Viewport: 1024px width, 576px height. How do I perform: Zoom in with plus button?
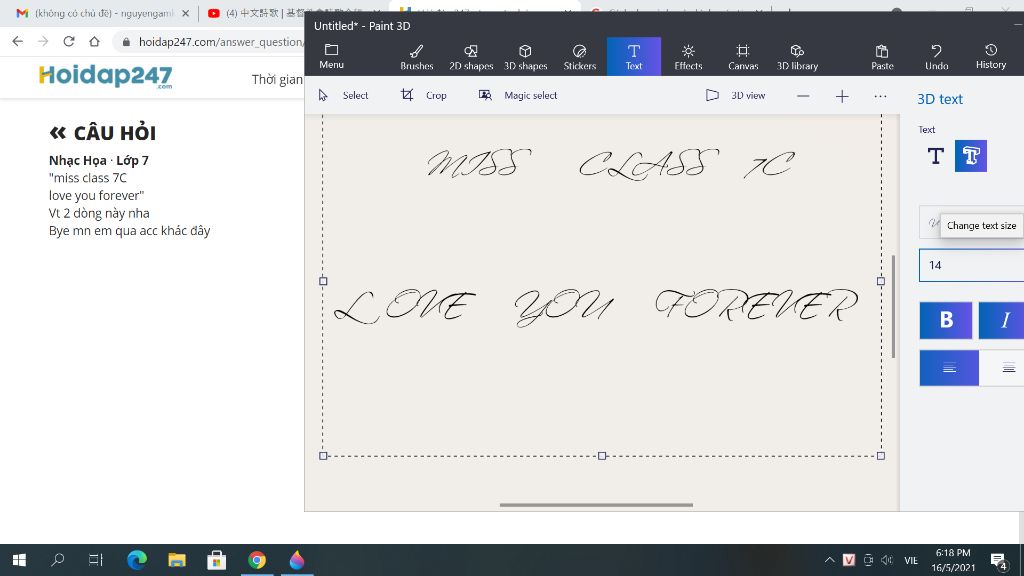pos(842,96)
